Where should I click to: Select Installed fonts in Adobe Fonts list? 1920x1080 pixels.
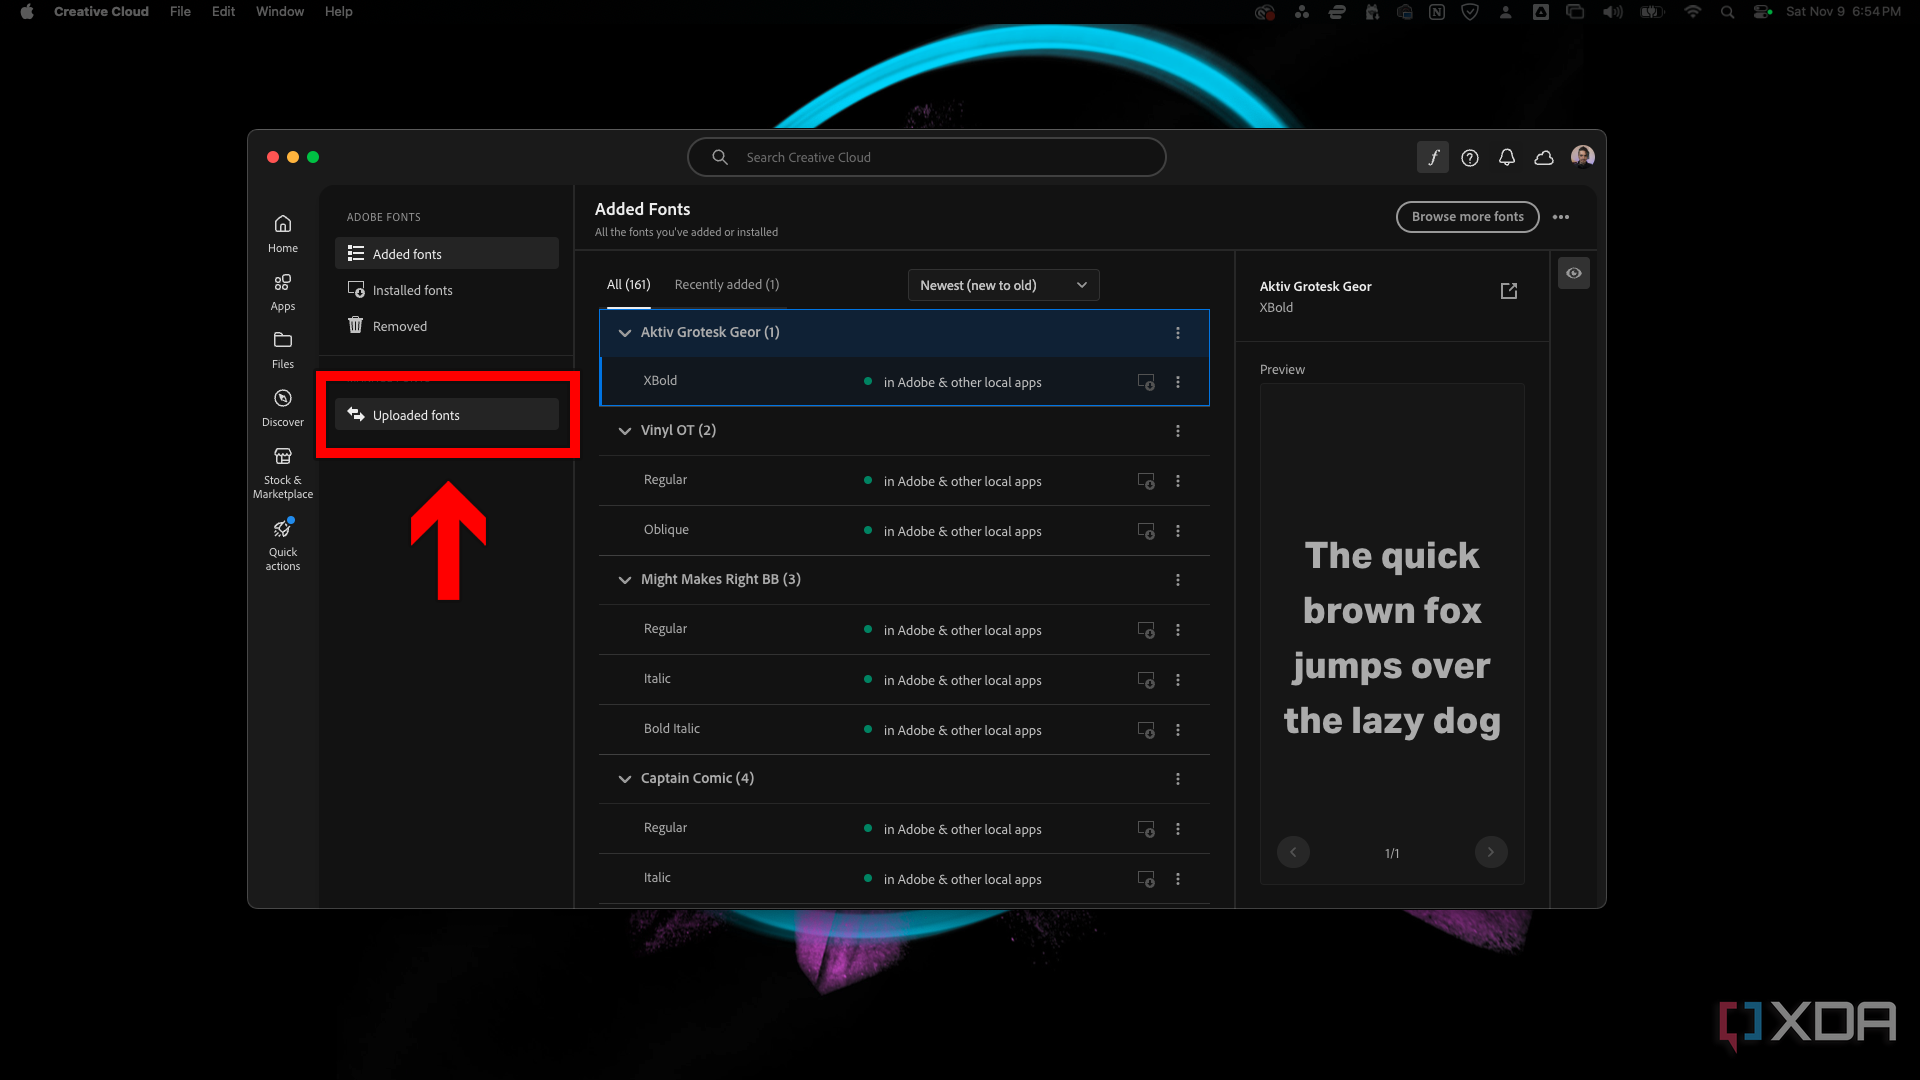coord(446,290)
